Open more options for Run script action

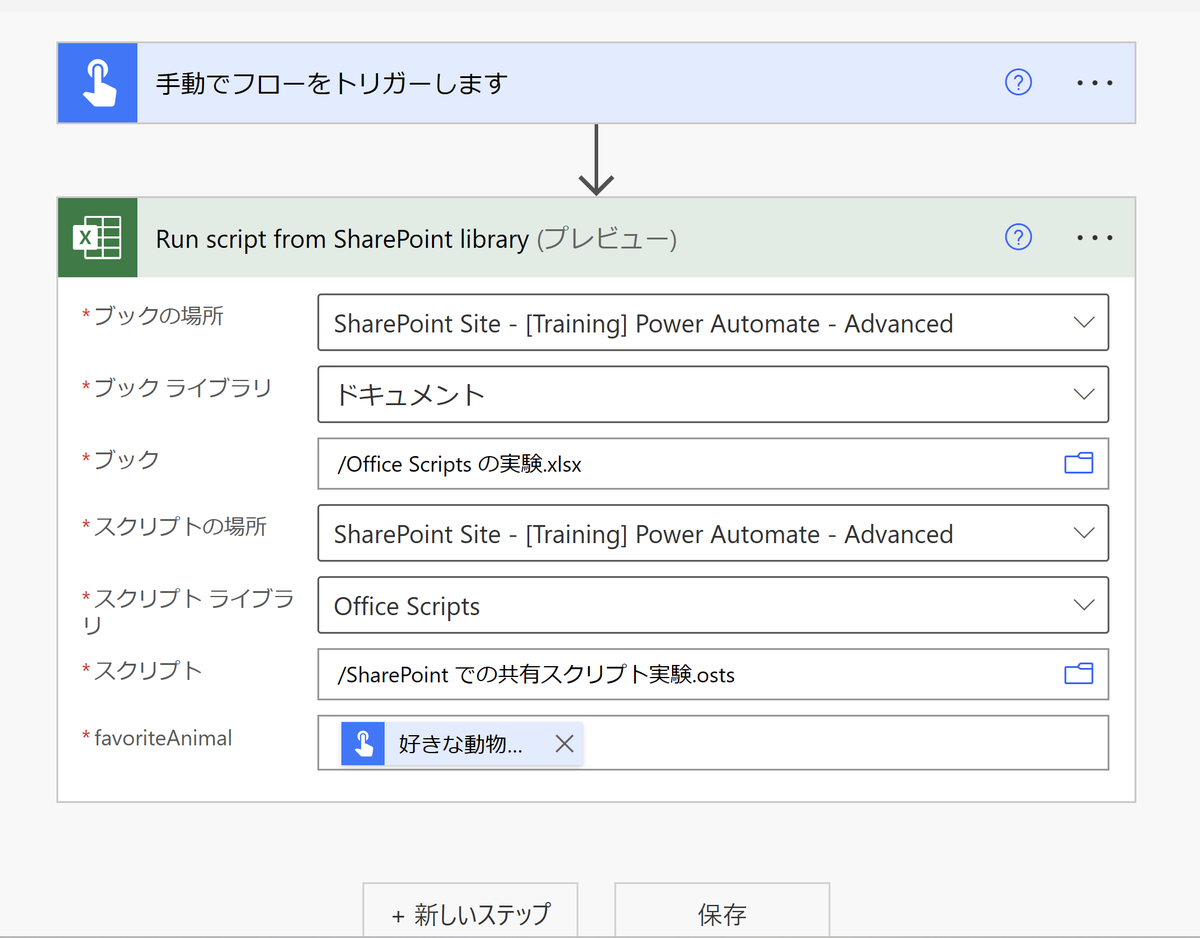1095,238
